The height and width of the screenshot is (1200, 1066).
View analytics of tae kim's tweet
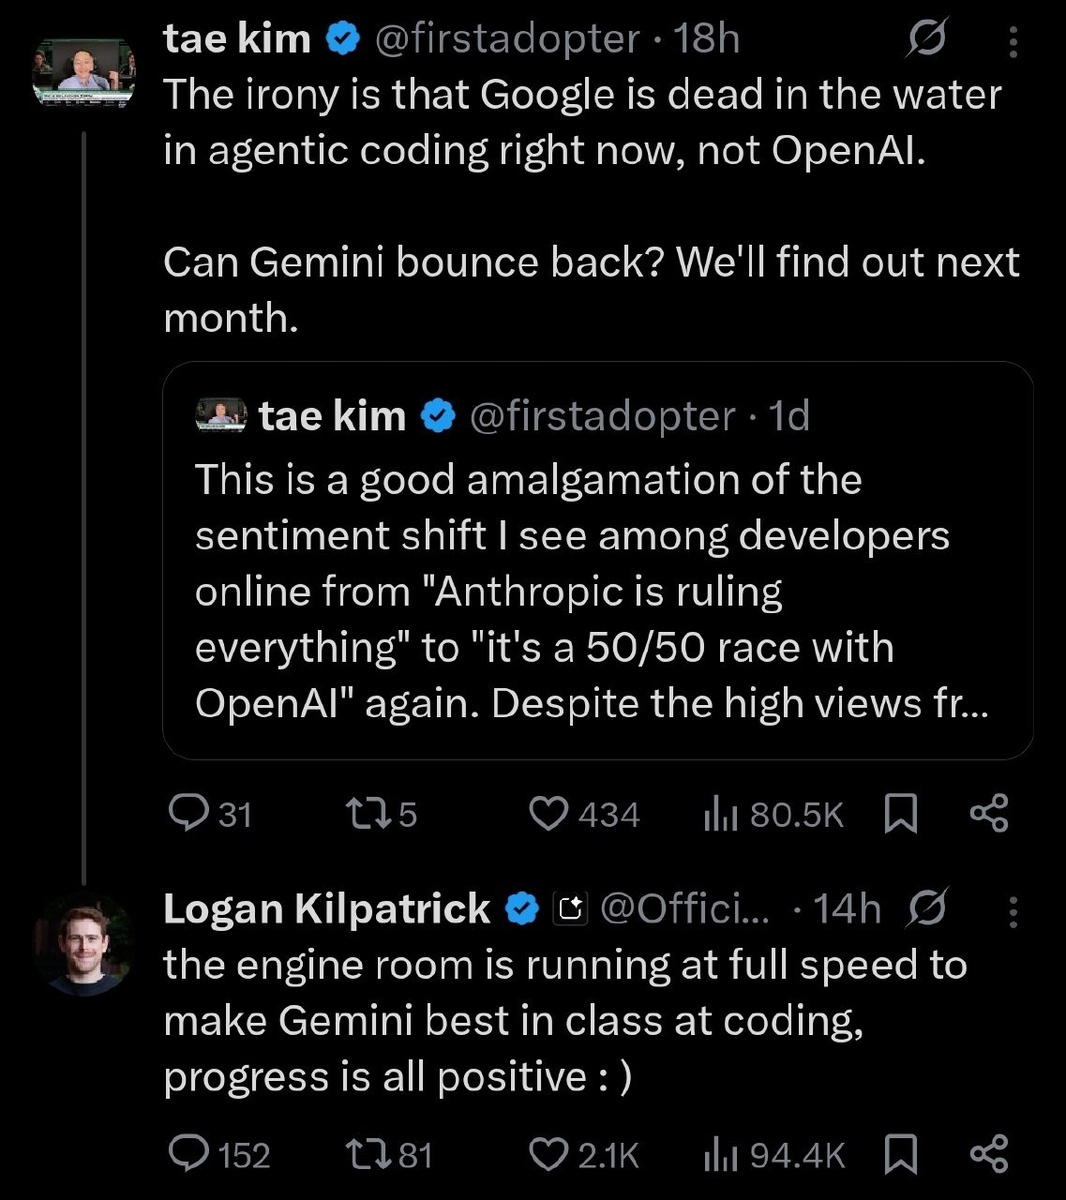coord(720,816)
